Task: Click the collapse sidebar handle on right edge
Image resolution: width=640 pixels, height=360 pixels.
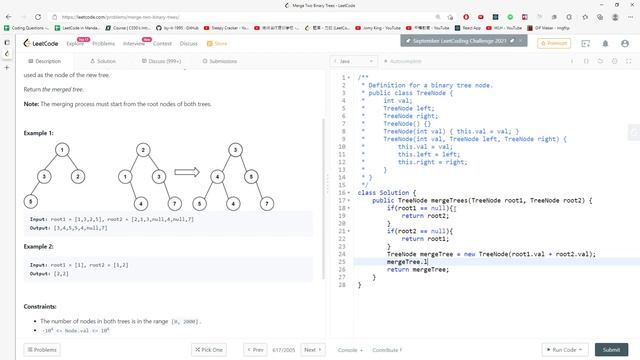Action: coord(633,133)
